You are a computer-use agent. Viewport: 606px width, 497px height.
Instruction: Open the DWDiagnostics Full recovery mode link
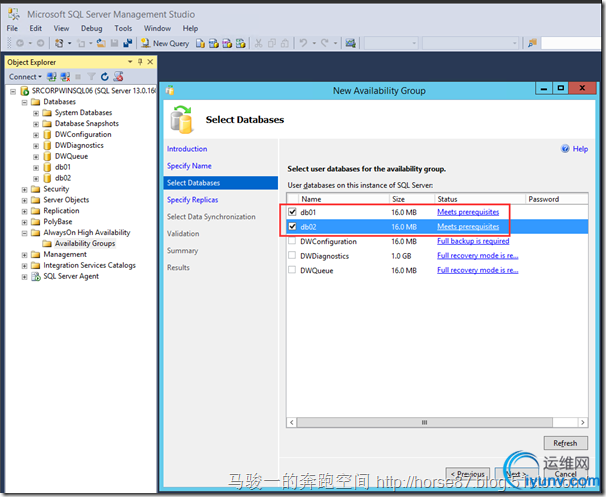(x=478, y=255)
